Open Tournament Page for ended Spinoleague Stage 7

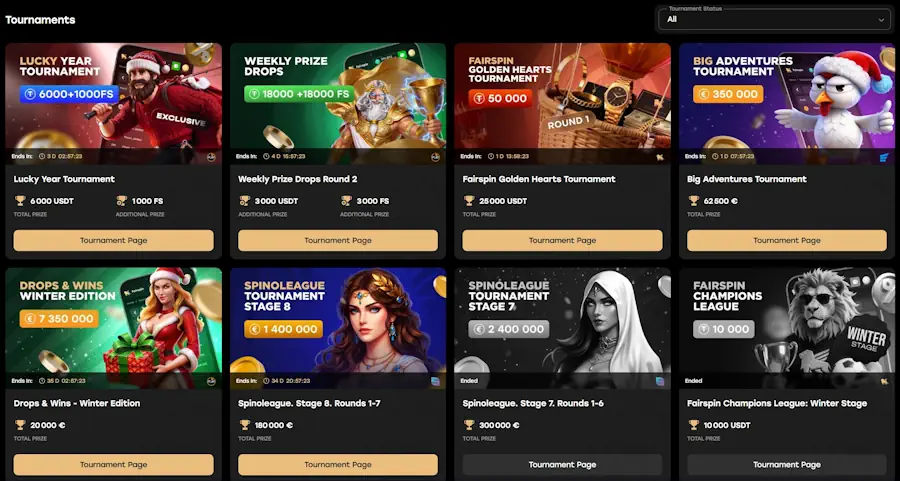[x=562, y=464]
